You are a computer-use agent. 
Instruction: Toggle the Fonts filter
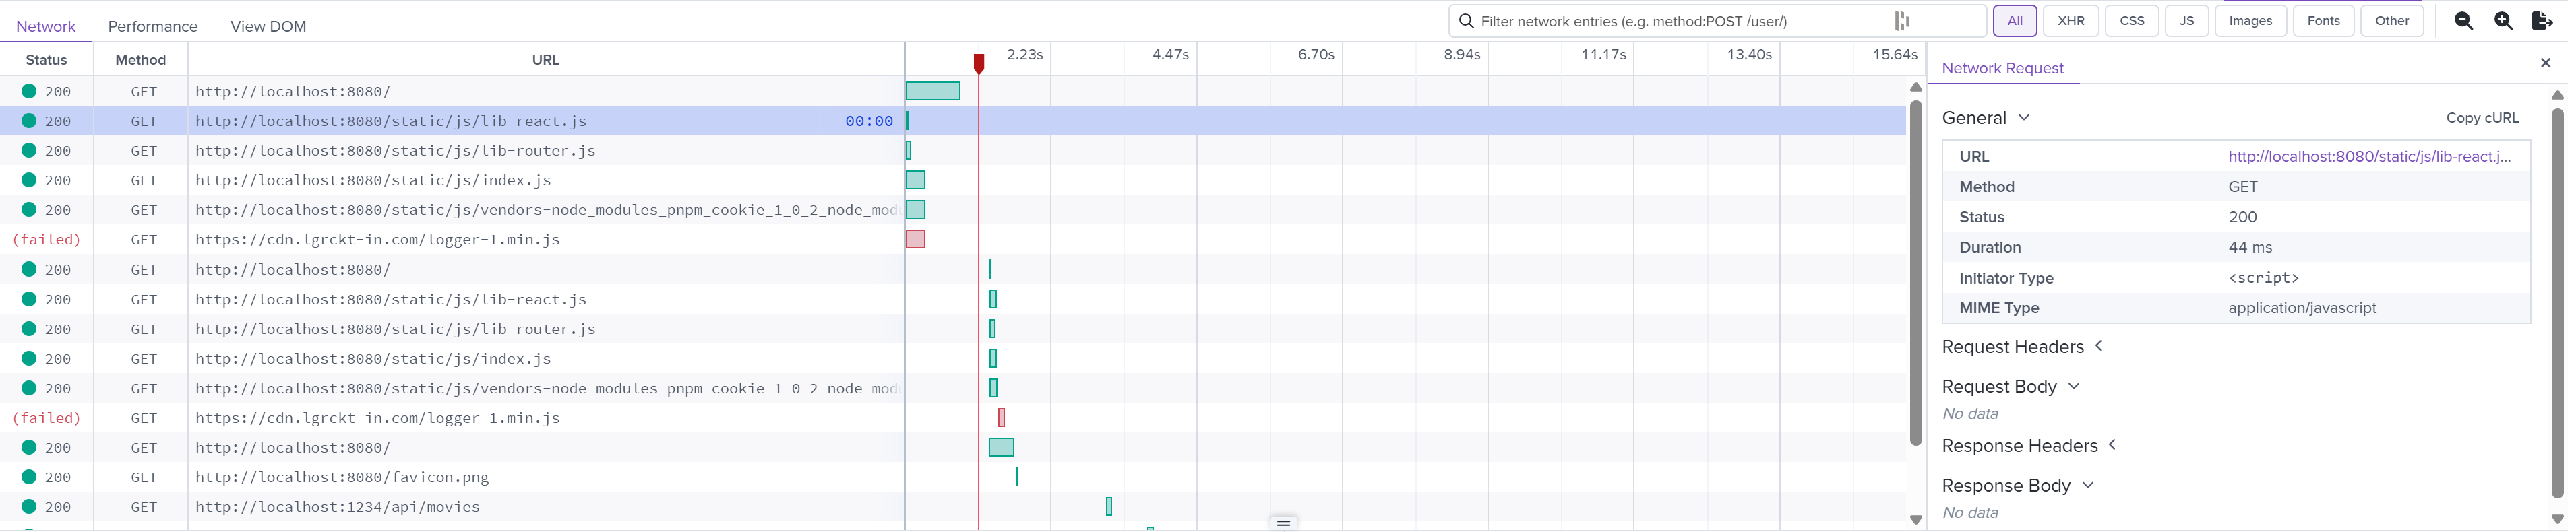pos(2323,21)
